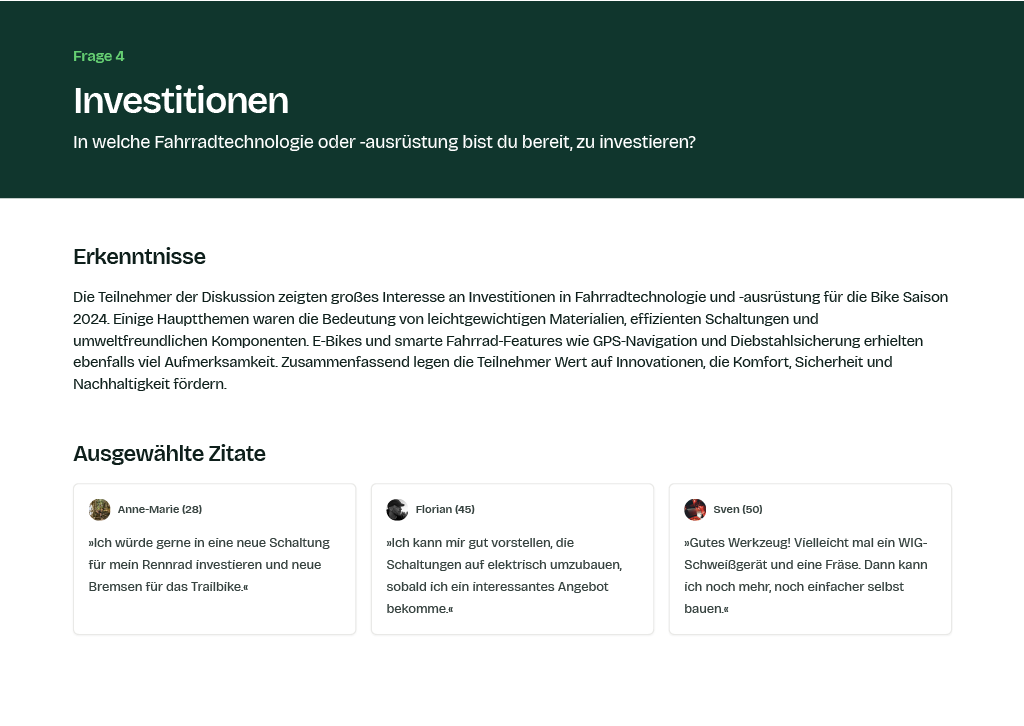Screen dimensions: 1024x726
Task: Select the Sven (50) name label
Action: (738, 509)
